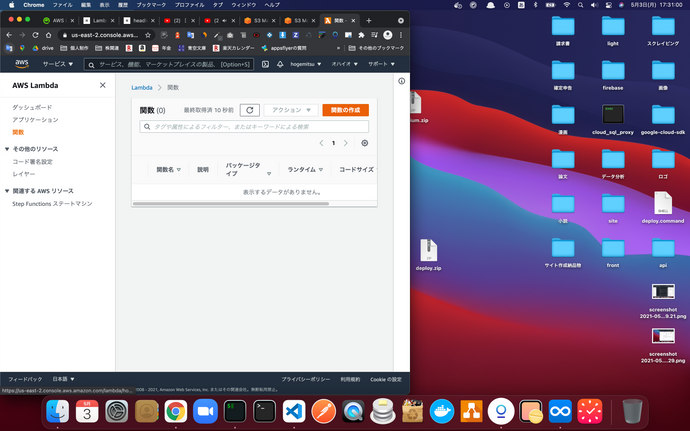Viewport: 690px width, 431px height.
Task: Open ウィンドウ menu in menu bar
Action: point(243,5)
